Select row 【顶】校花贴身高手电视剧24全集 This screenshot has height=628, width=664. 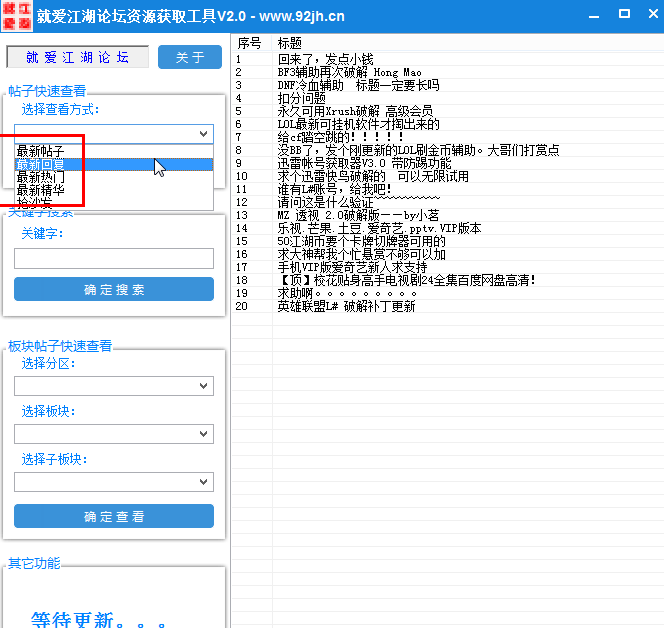(x=448, y=280)
